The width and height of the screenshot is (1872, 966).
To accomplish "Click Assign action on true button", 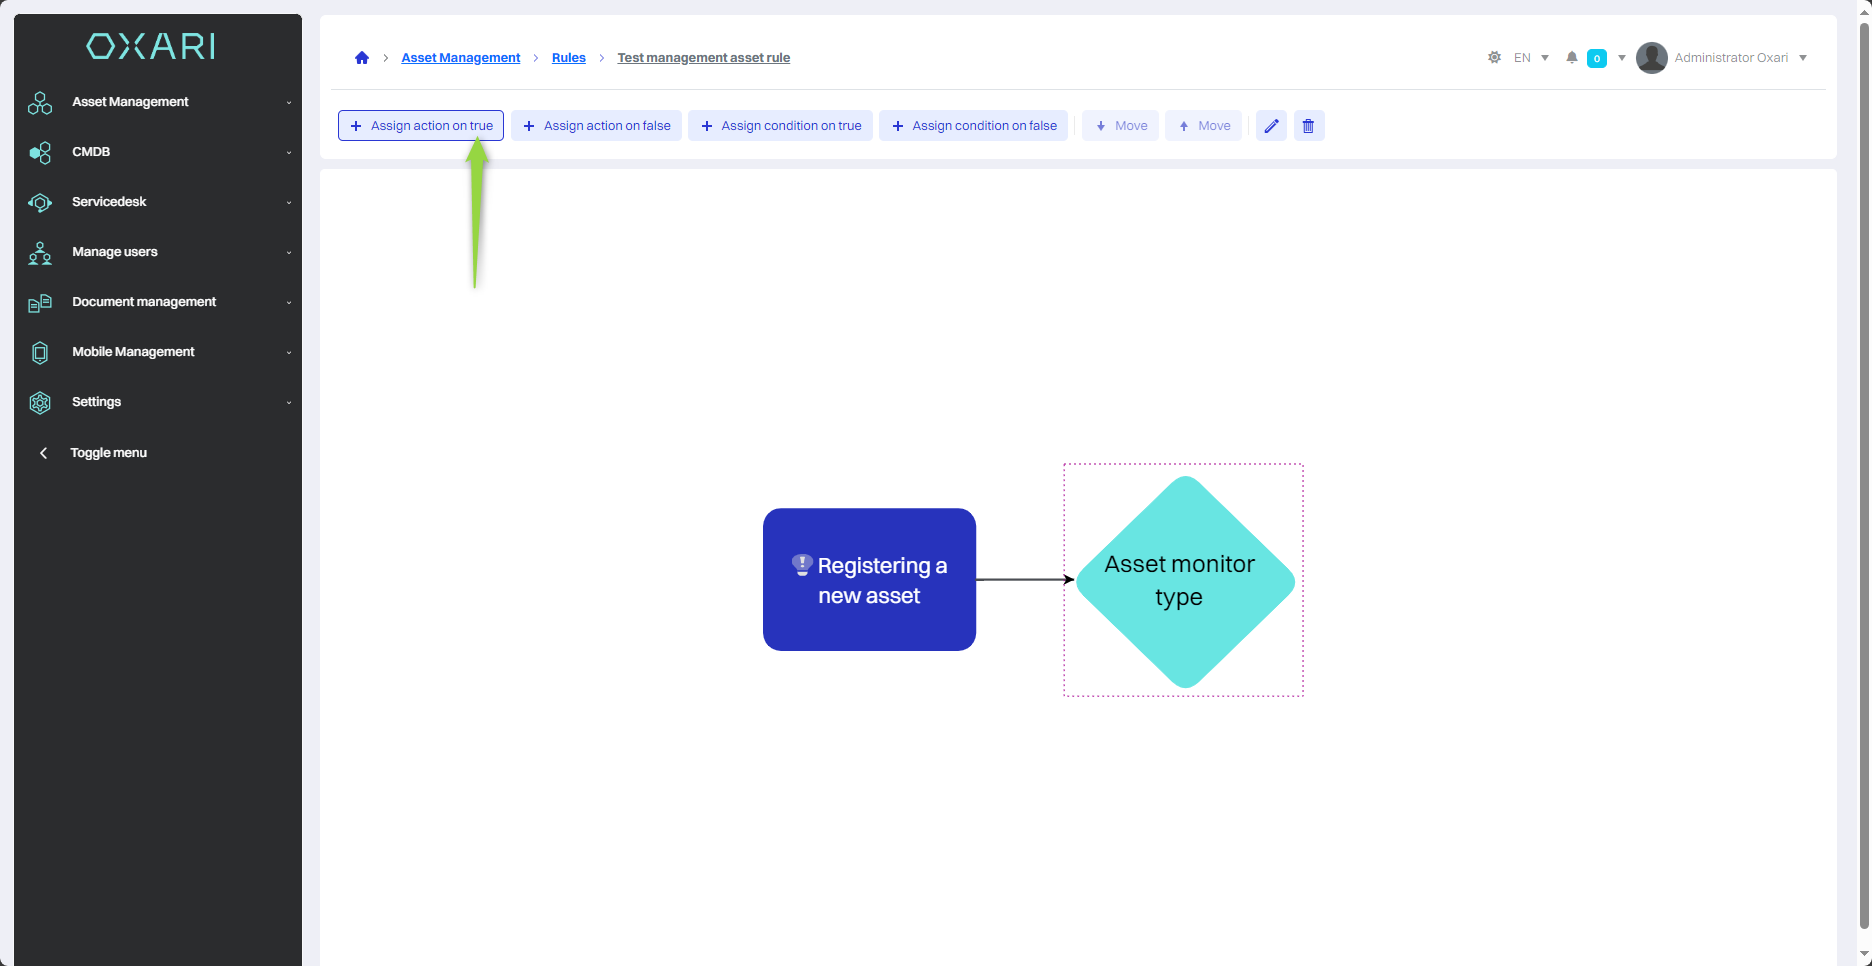I will click(x=421, y=126).
